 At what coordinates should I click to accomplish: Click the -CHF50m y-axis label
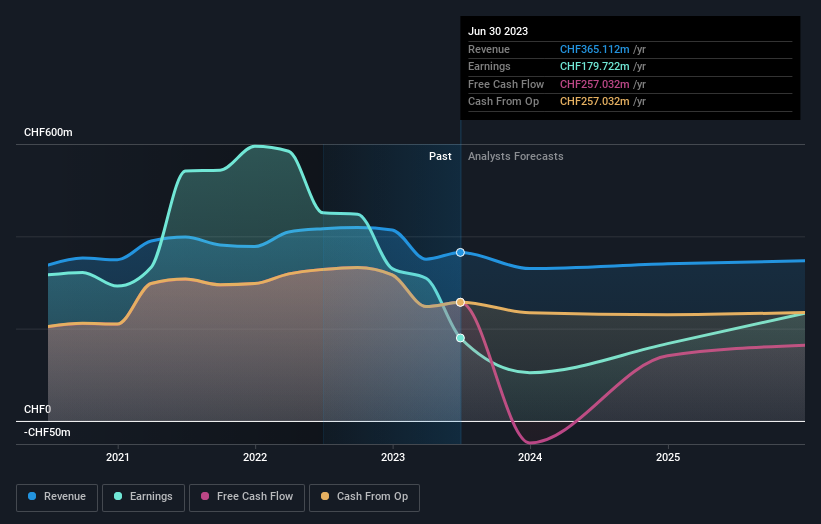[47, 432]
